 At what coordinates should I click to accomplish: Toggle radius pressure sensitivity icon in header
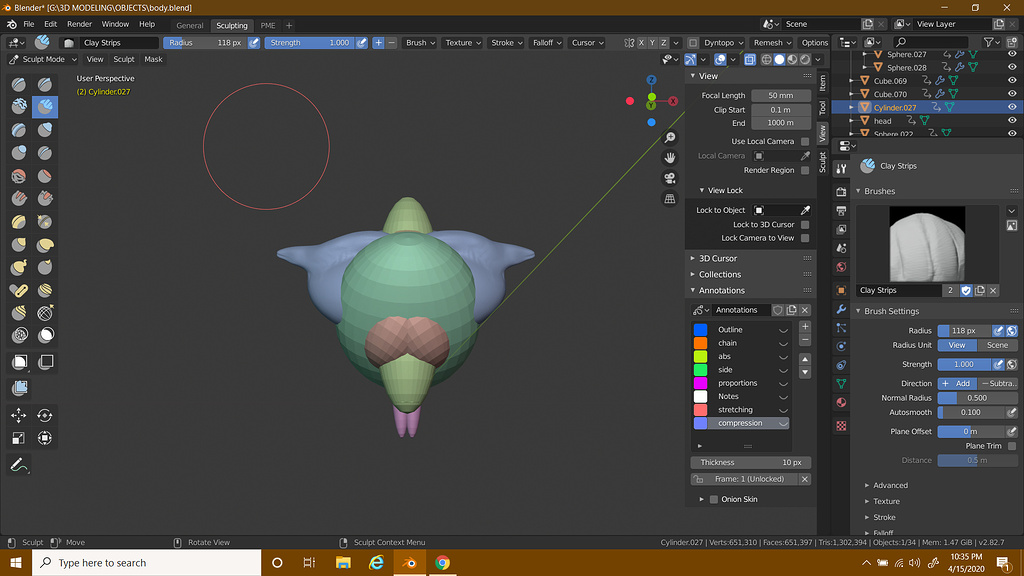point(254,42)
